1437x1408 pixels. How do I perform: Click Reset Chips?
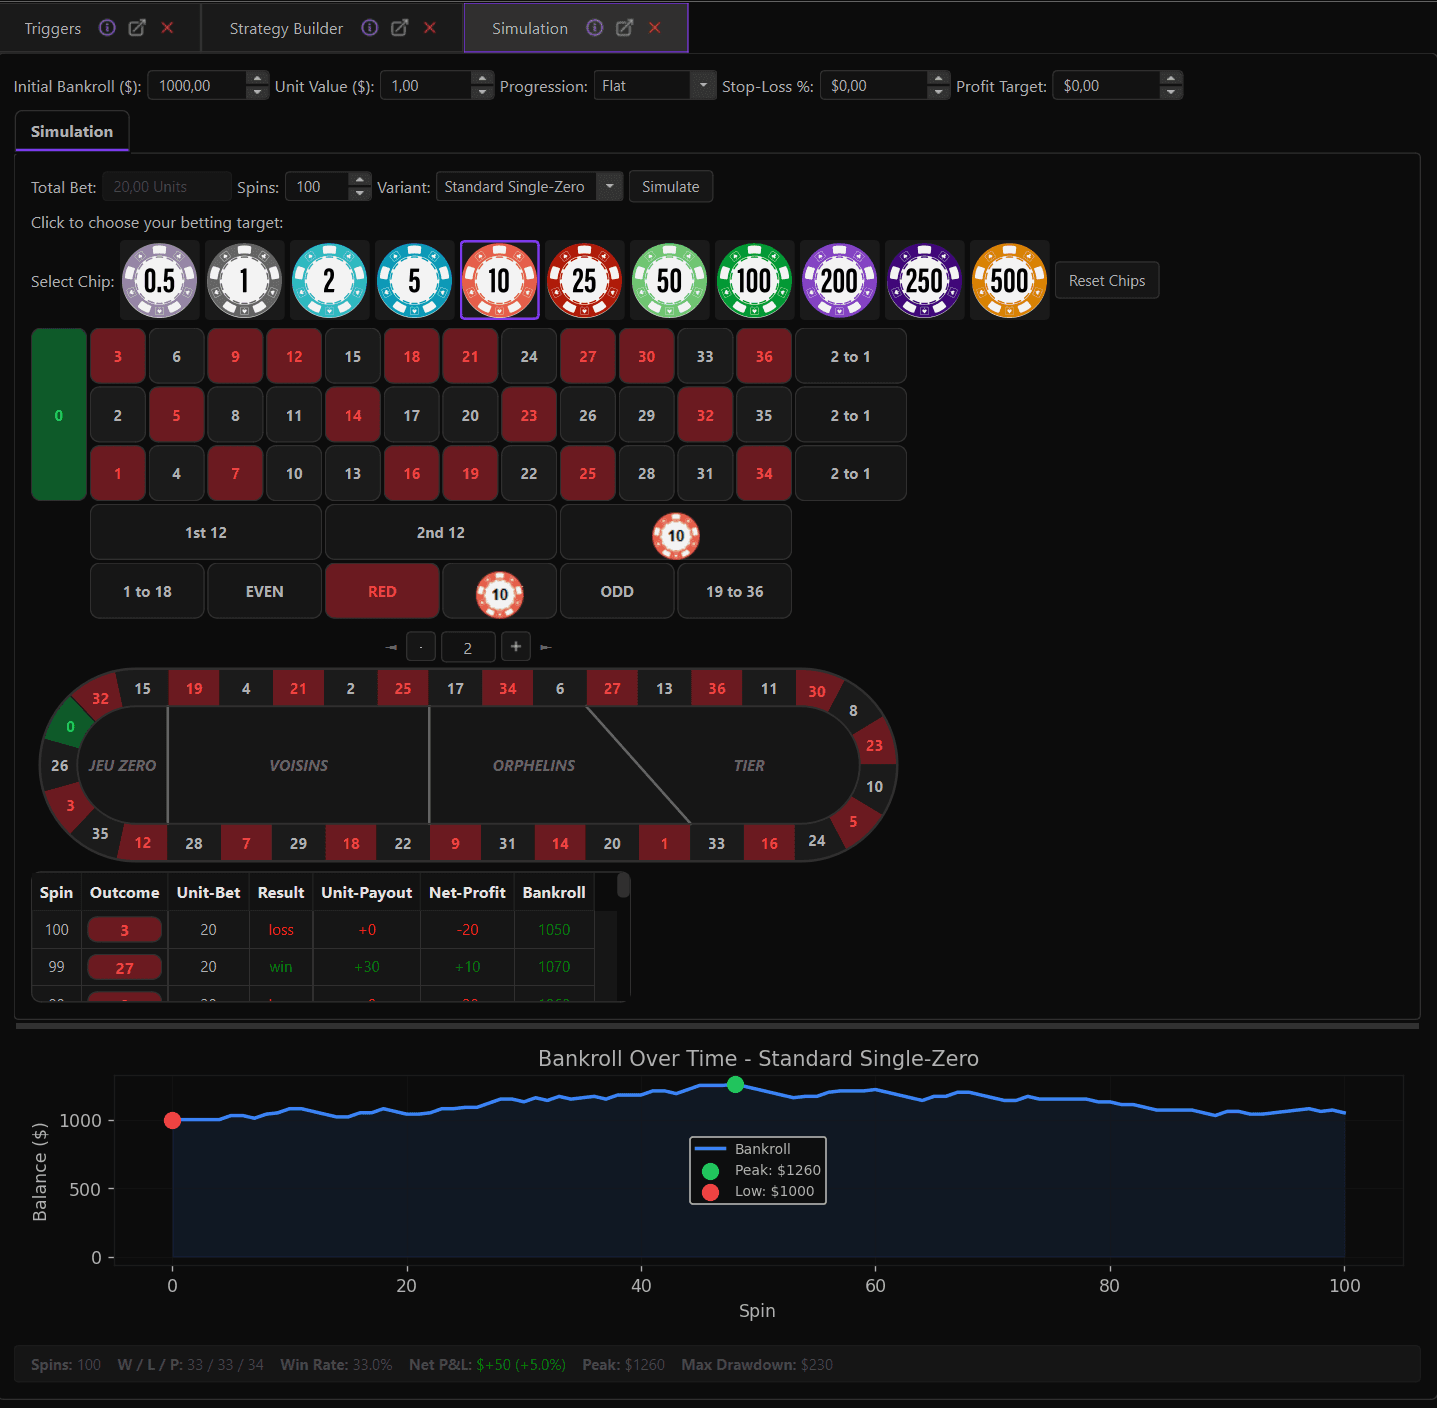[x=1107, y=281]
